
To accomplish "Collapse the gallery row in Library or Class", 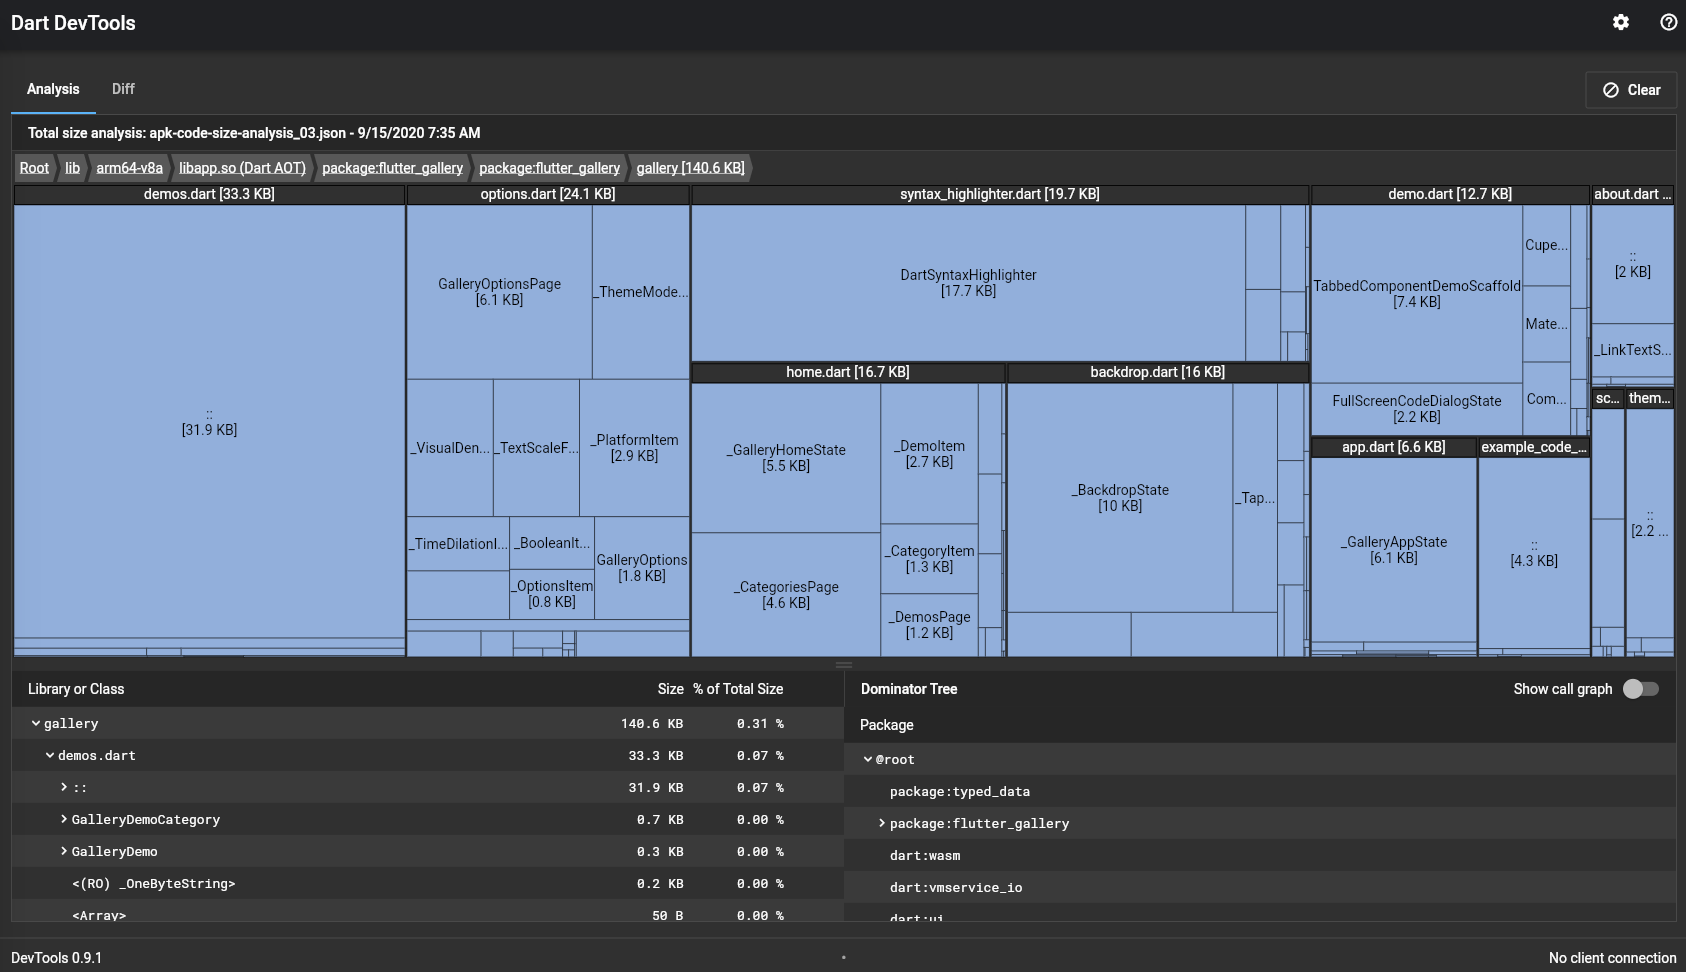I will [36, 723].
